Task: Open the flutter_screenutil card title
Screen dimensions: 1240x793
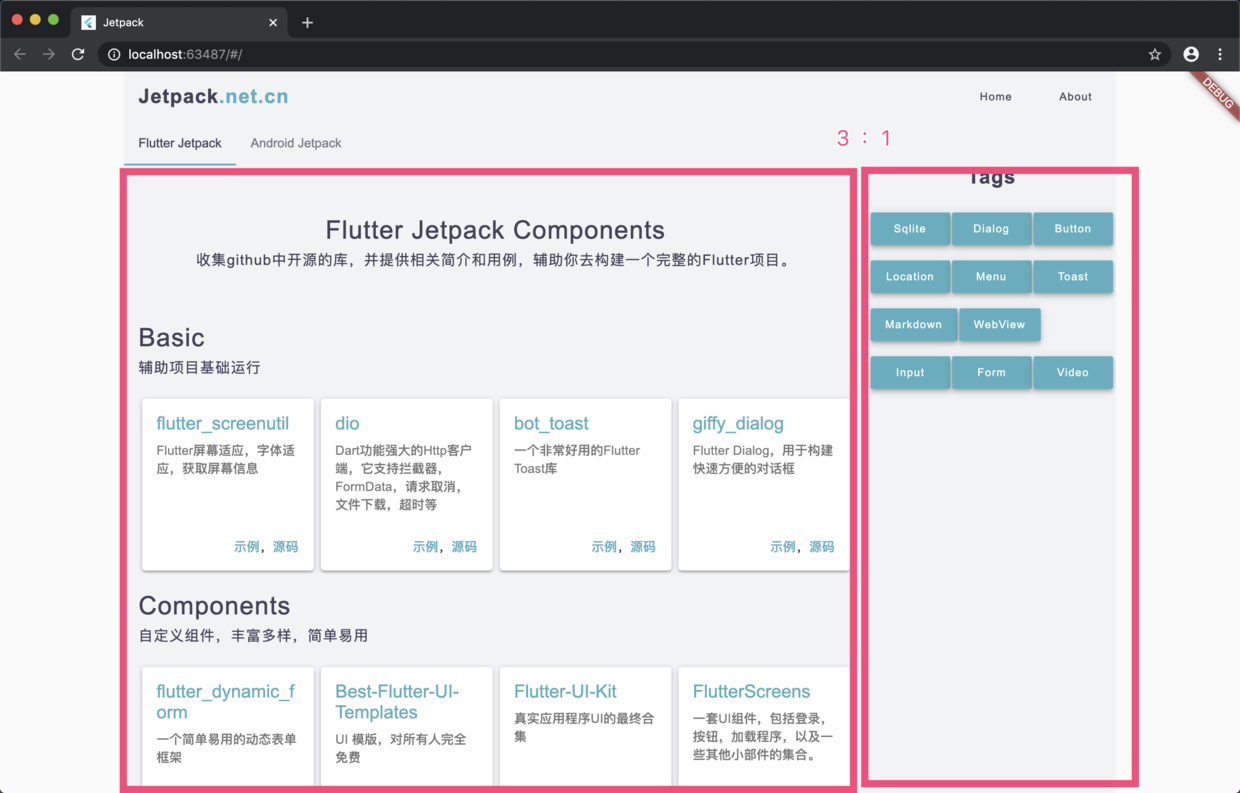Action: point(223,424)
